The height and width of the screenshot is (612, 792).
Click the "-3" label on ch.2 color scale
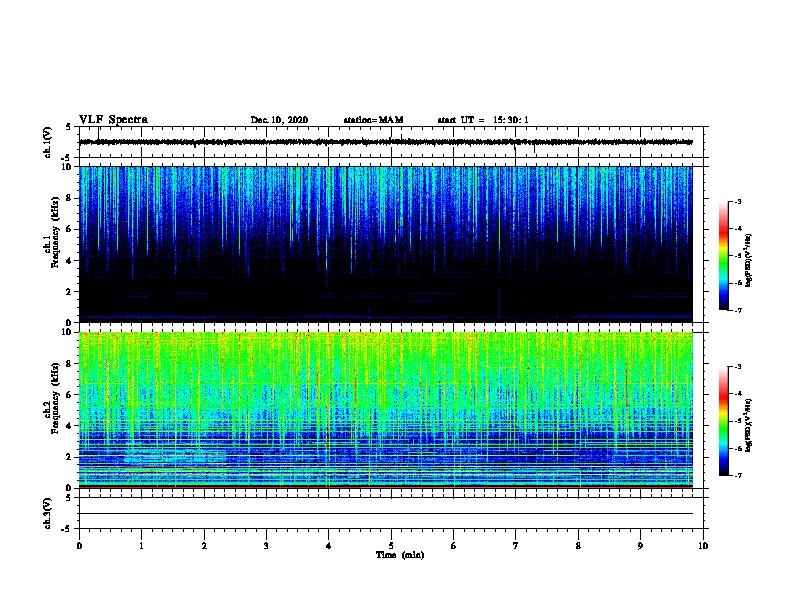(x=737, y=367)
